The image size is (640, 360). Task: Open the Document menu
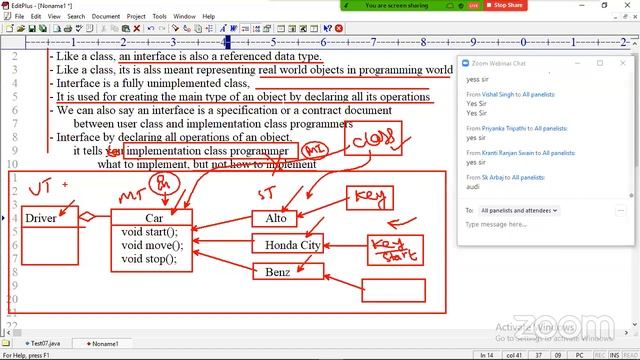coord(106,16)
